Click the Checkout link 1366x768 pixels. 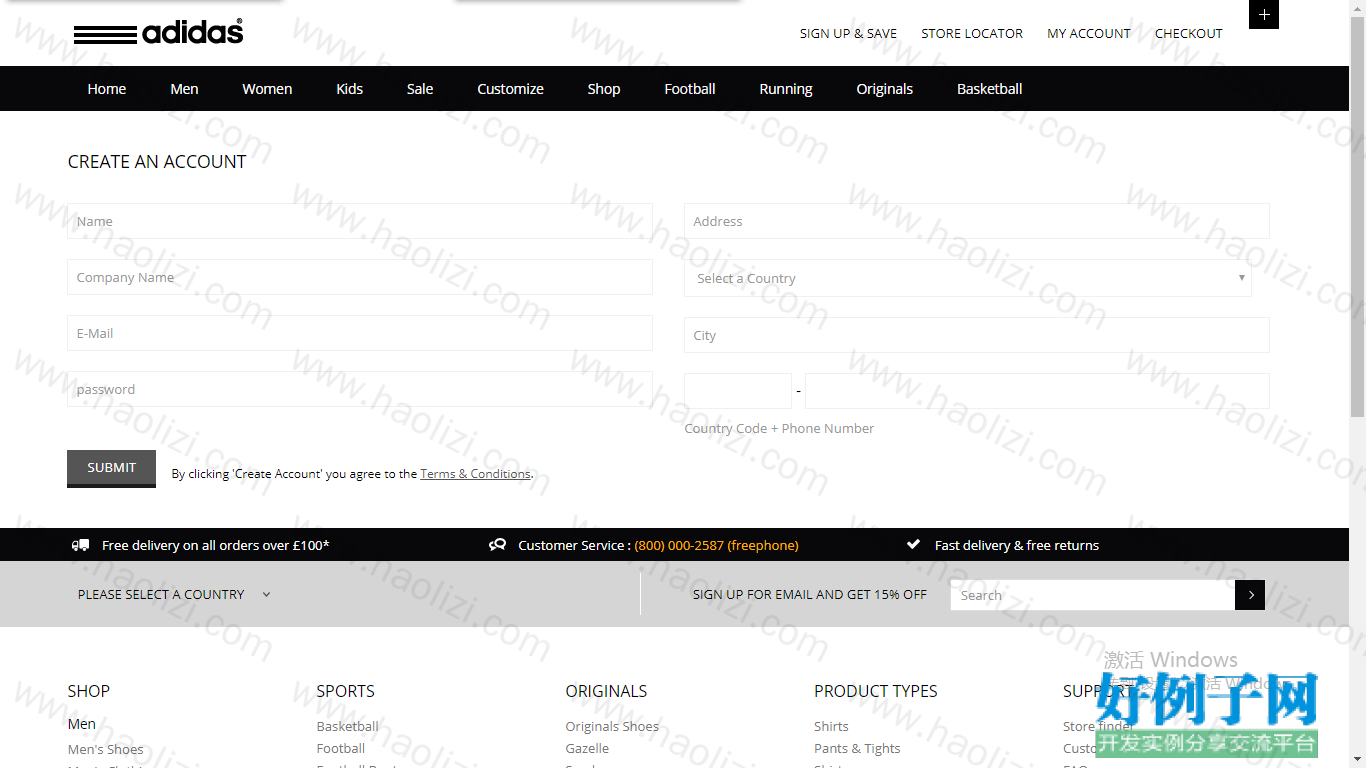point(1189,33)
